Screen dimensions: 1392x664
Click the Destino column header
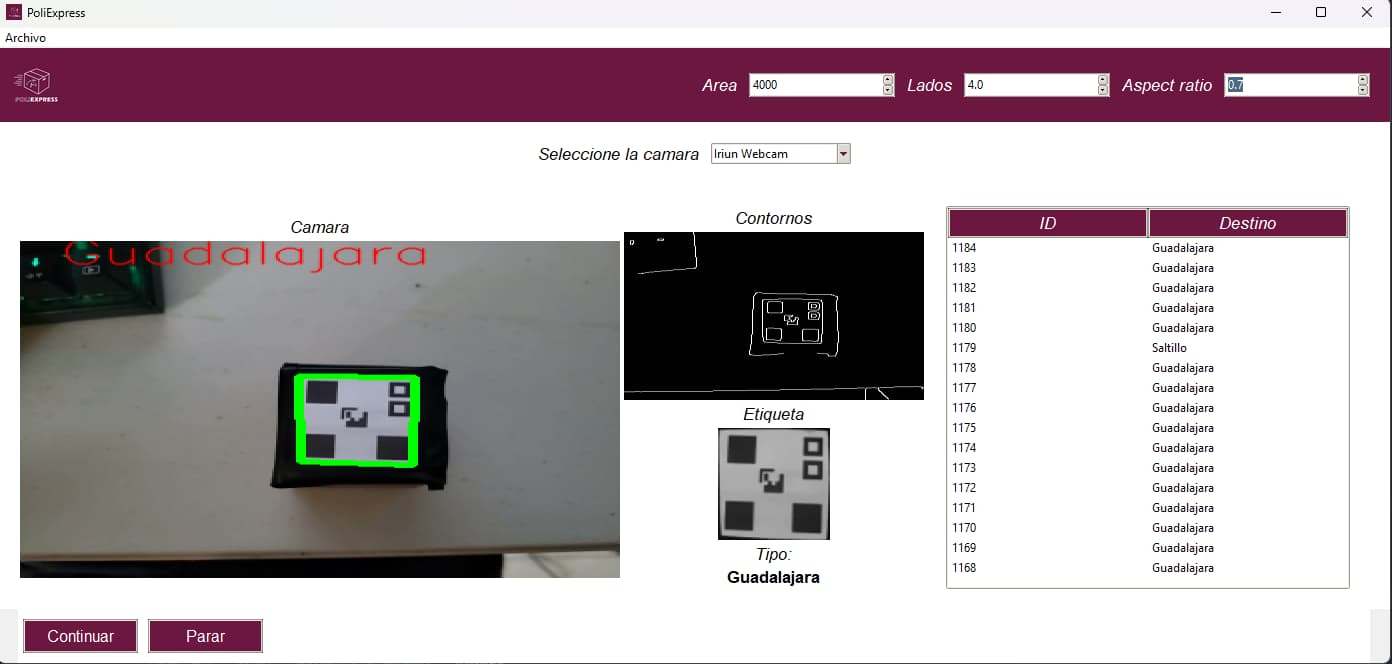click(x=1248, y=222)
